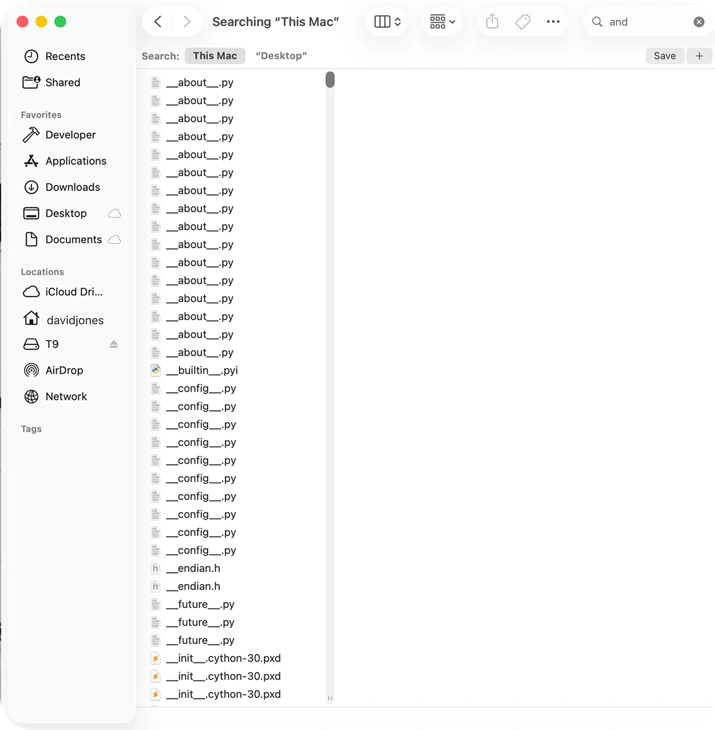The image size is (715, 730).
Task: Click the Network globe icon
Action: (x=31, y=396)
